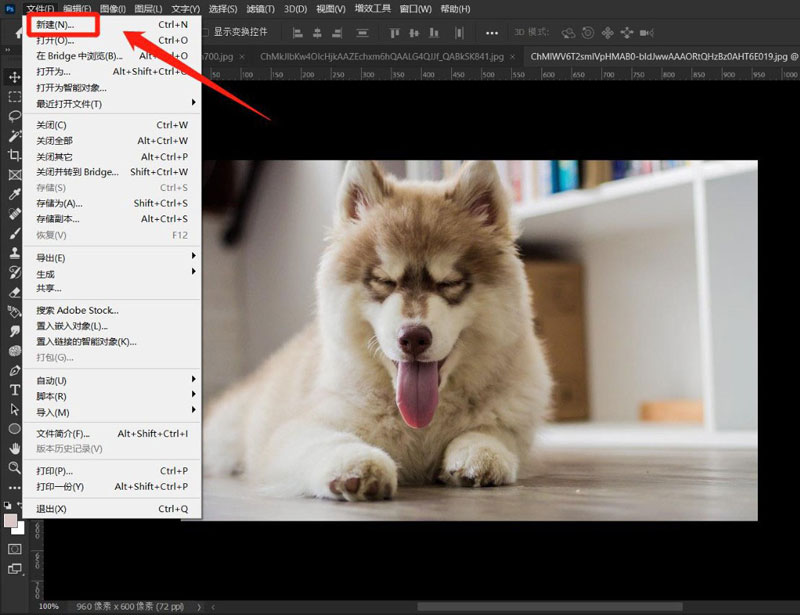Click 搜索 Adobe Stock... entry
This screenshot has width=800, height=615.
77,310
